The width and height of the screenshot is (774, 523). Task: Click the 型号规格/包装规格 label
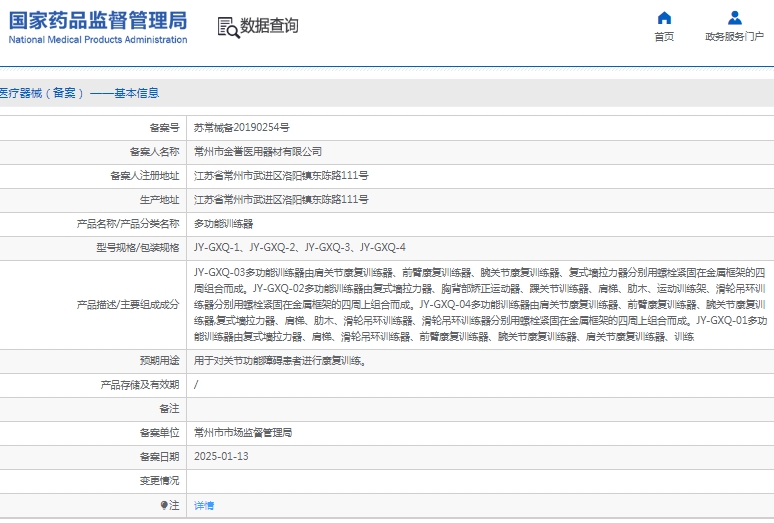(138, 248)
